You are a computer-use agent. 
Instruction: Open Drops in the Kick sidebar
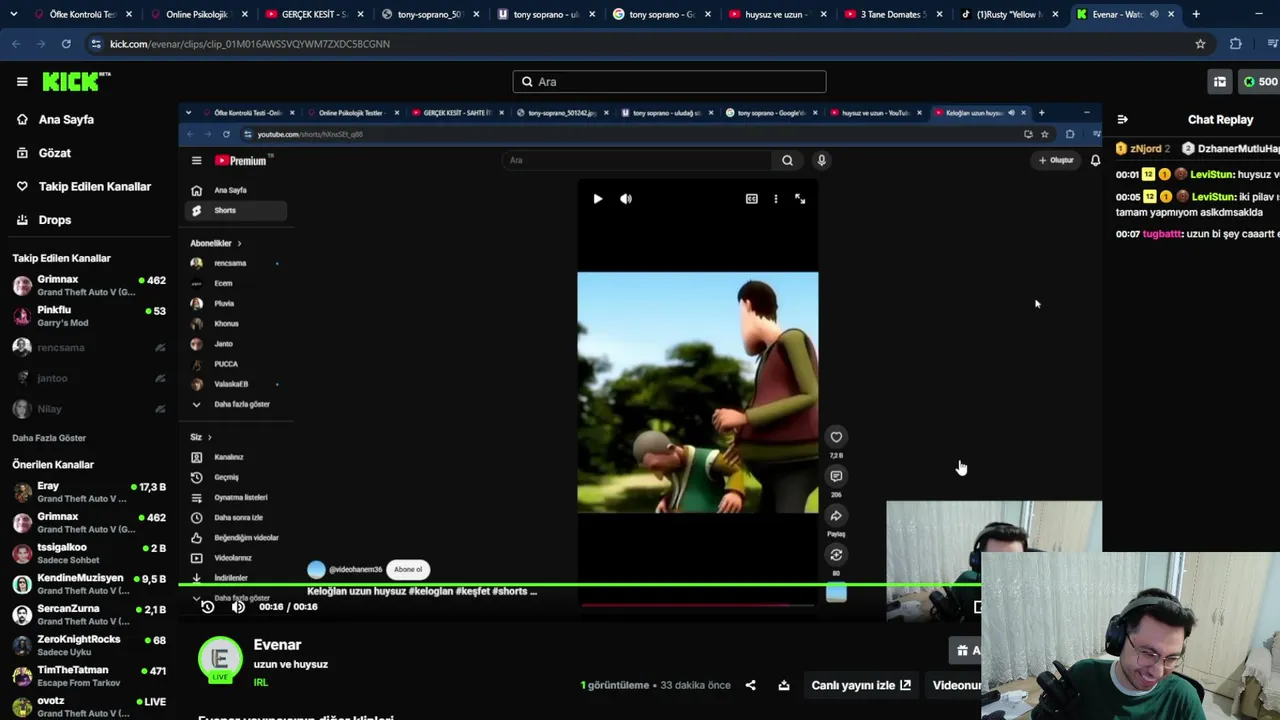coord(55,220)
